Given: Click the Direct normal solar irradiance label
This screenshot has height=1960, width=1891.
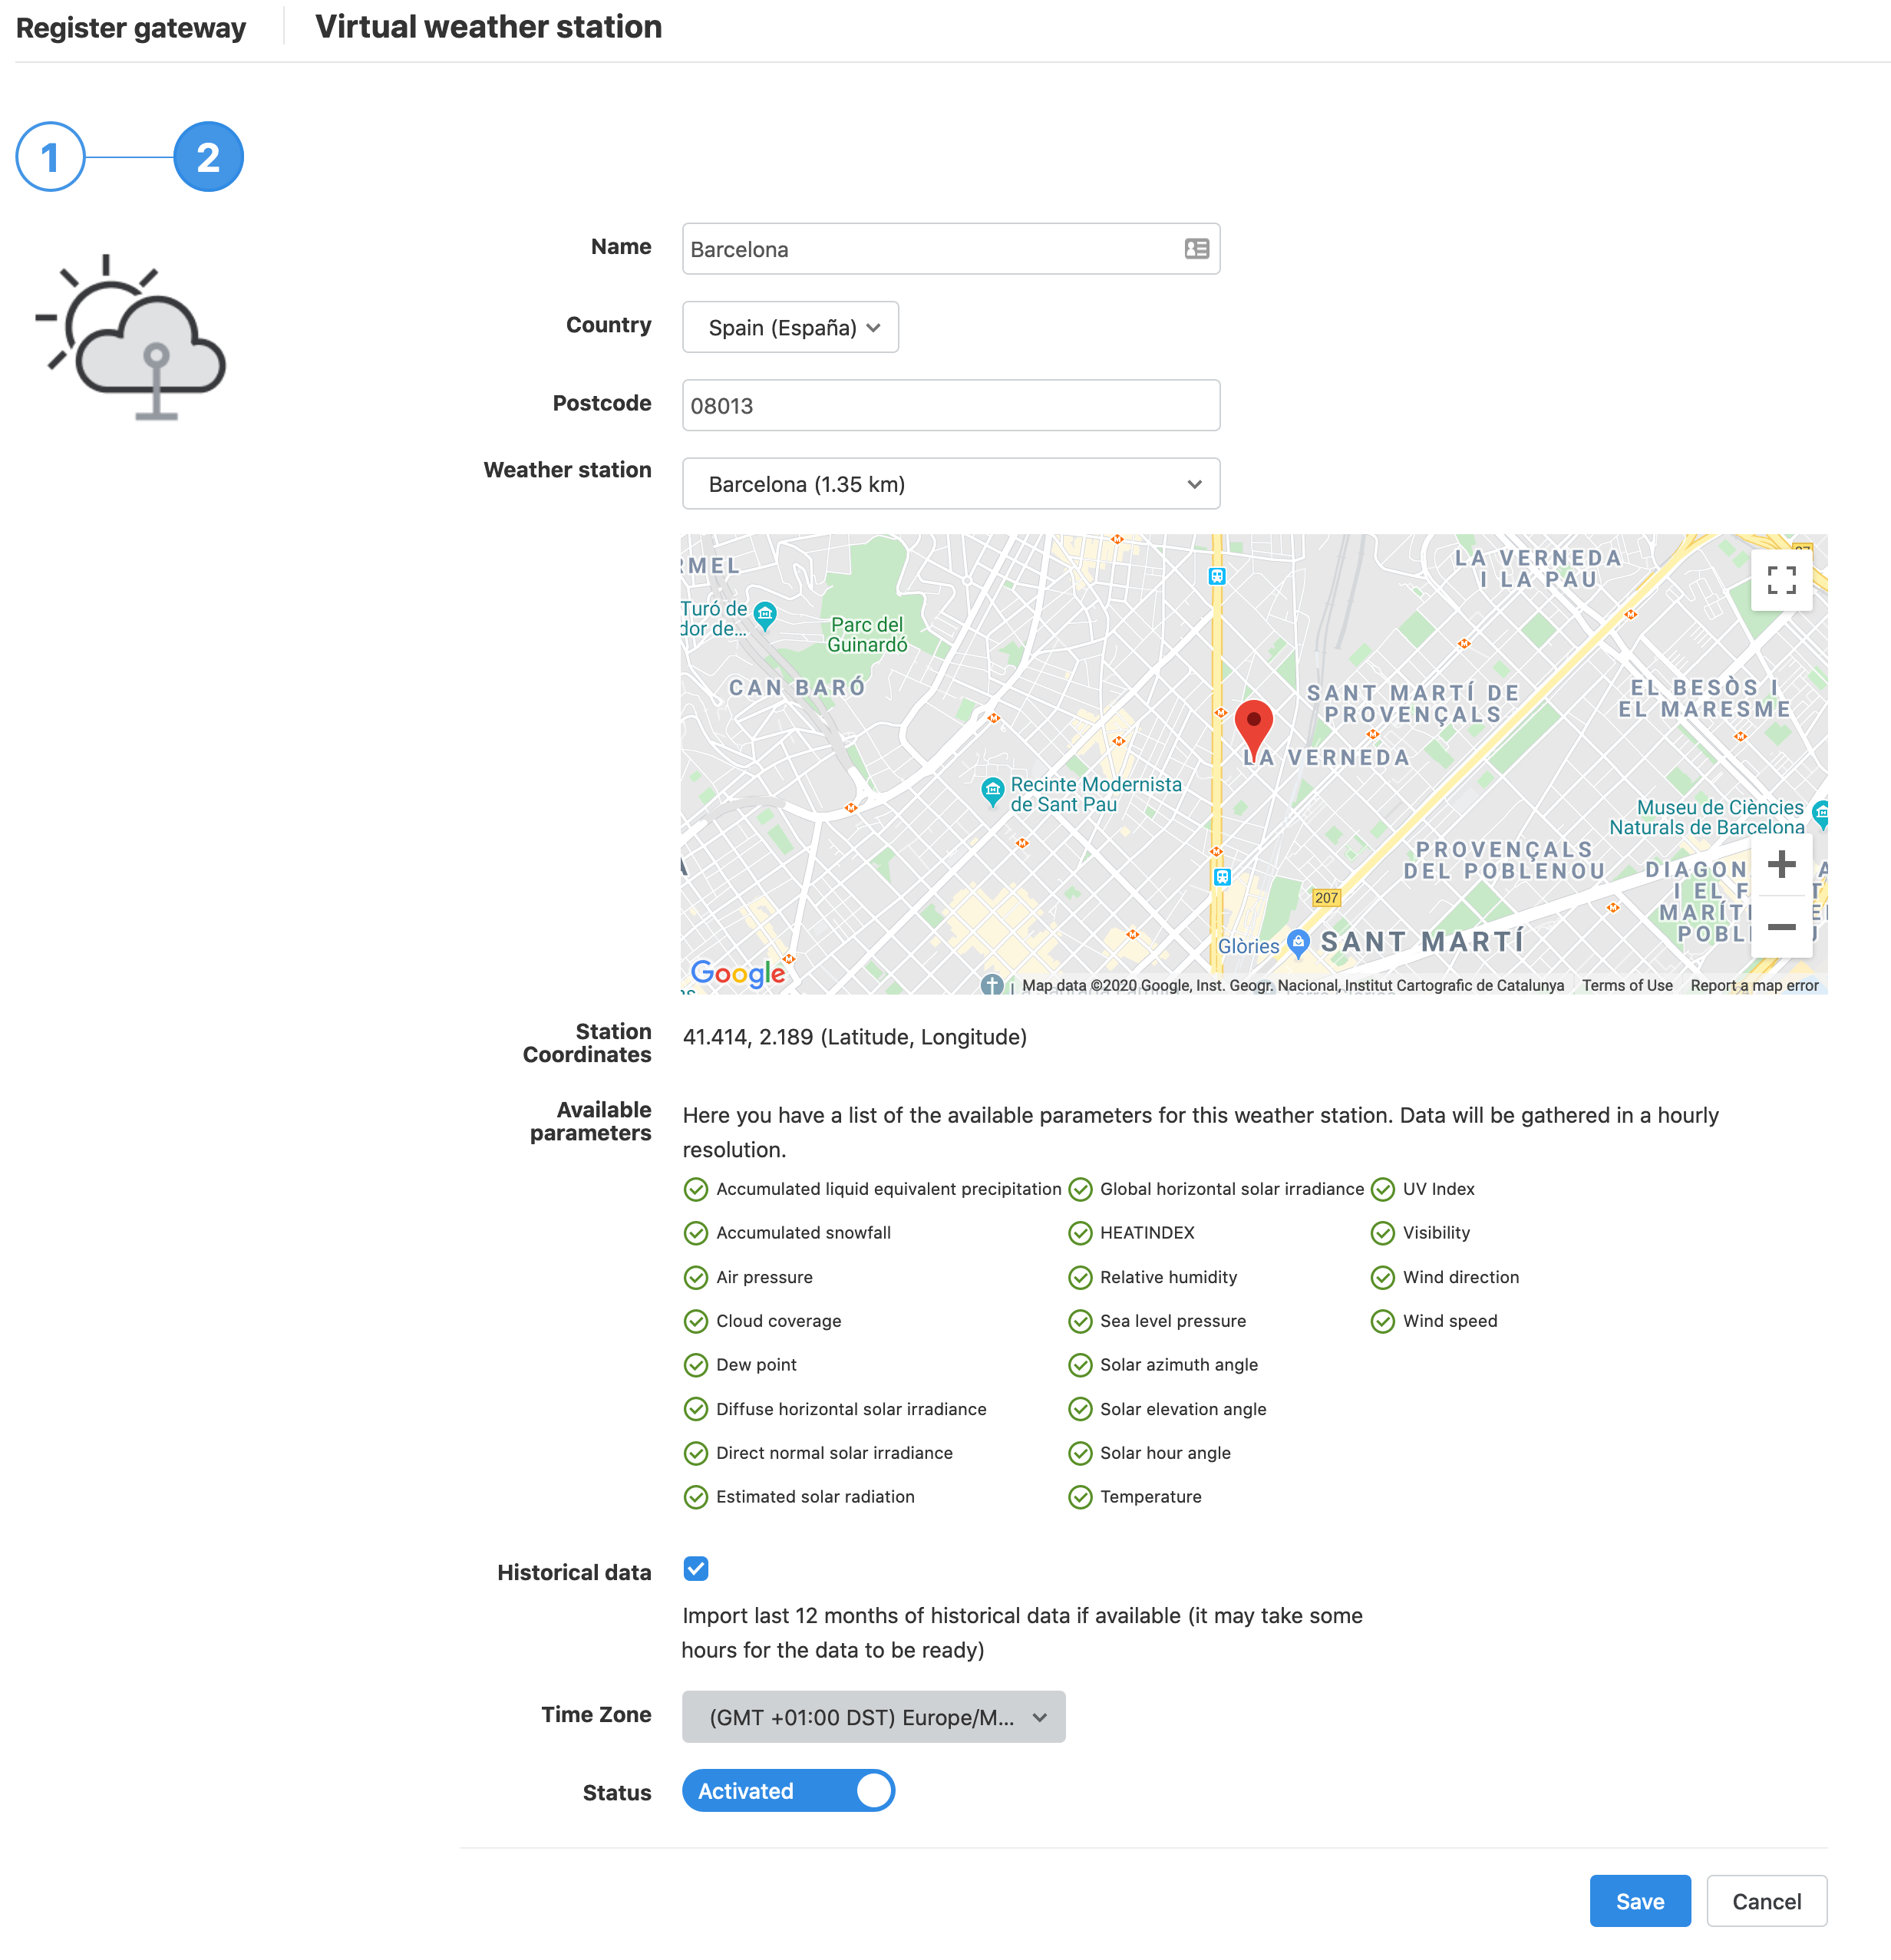Looking at the screenshot, I should (x=834, y=1453).
